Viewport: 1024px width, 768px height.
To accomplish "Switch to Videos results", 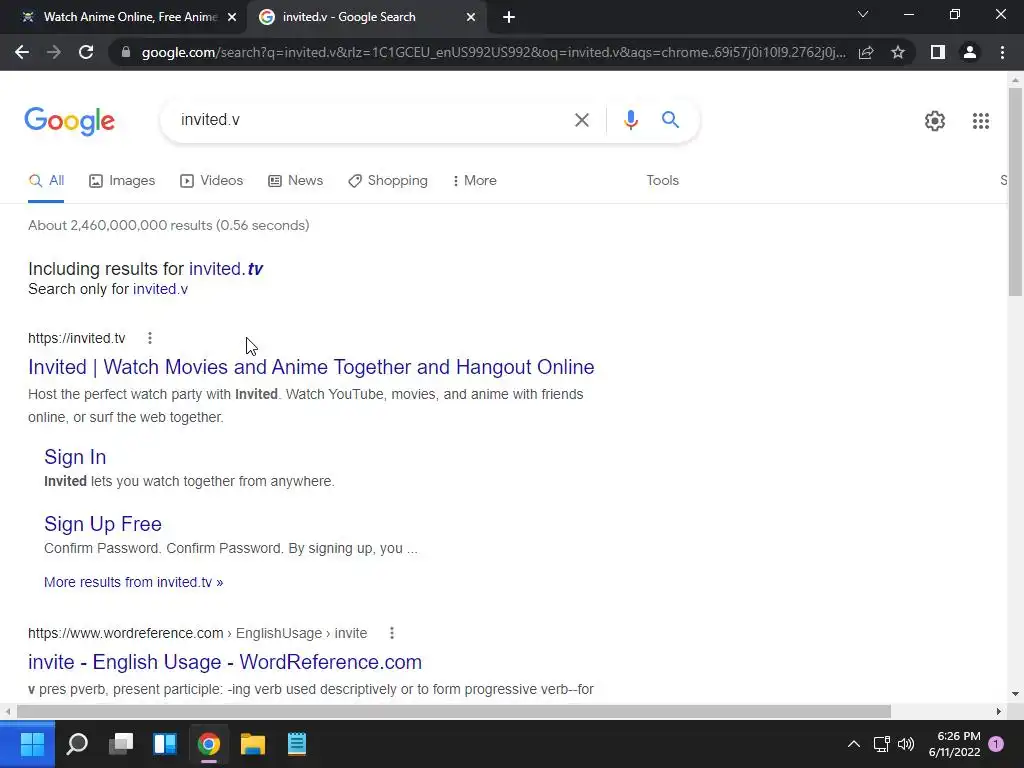I will (x=212, y=181).
